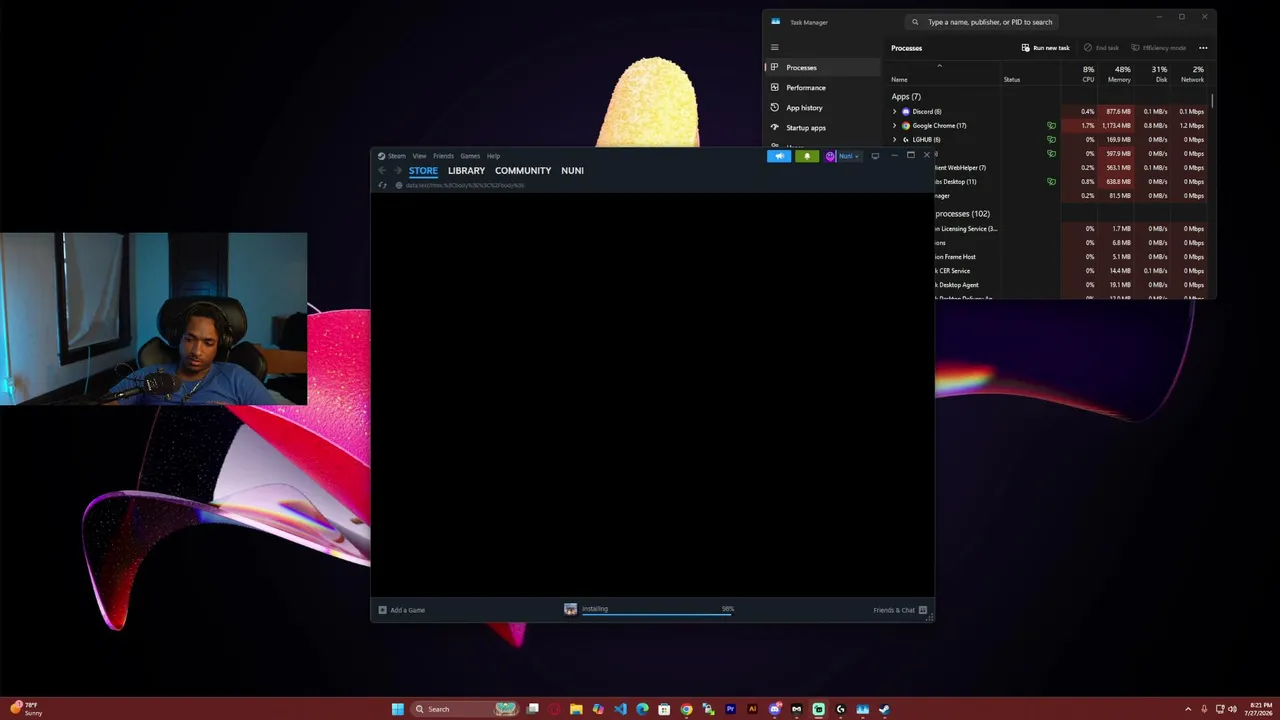The image size is (1280, 720).
Task: Click the Steam installing progress bar
Action: [x=656, y=614]
